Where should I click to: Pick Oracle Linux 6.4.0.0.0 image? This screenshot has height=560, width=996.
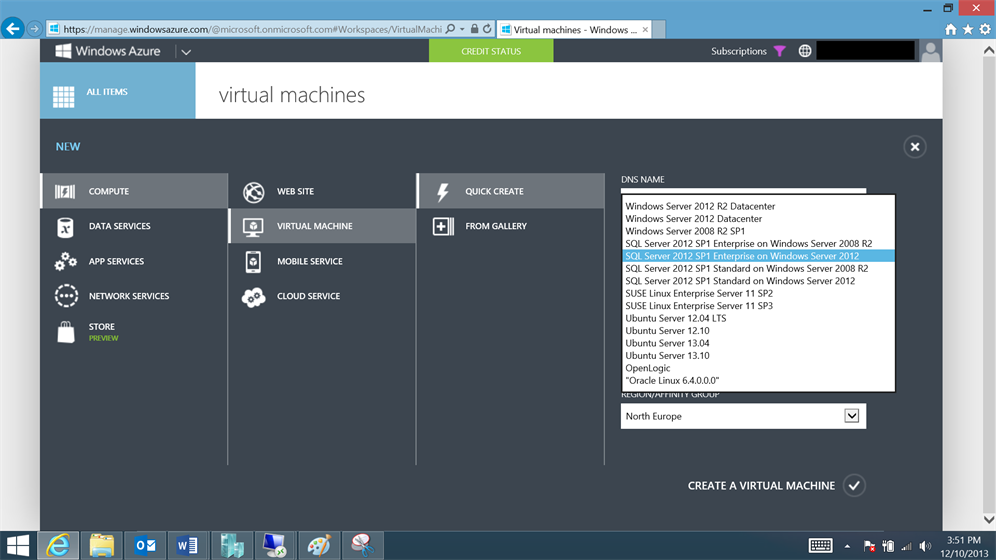758,380
